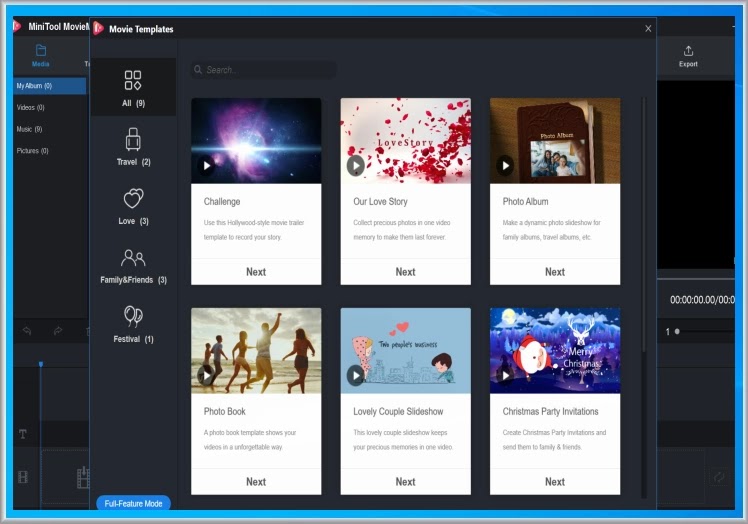Open the Travel (2) template category
This screenshot has height=524, width=748.
pyautogui.click(x=133, y=147)
